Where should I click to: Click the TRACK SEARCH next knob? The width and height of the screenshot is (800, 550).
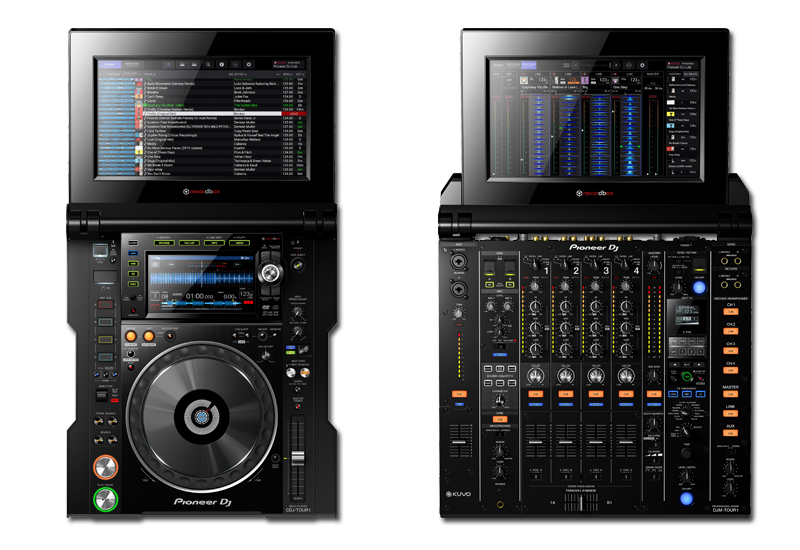click(x=112, y=421)
